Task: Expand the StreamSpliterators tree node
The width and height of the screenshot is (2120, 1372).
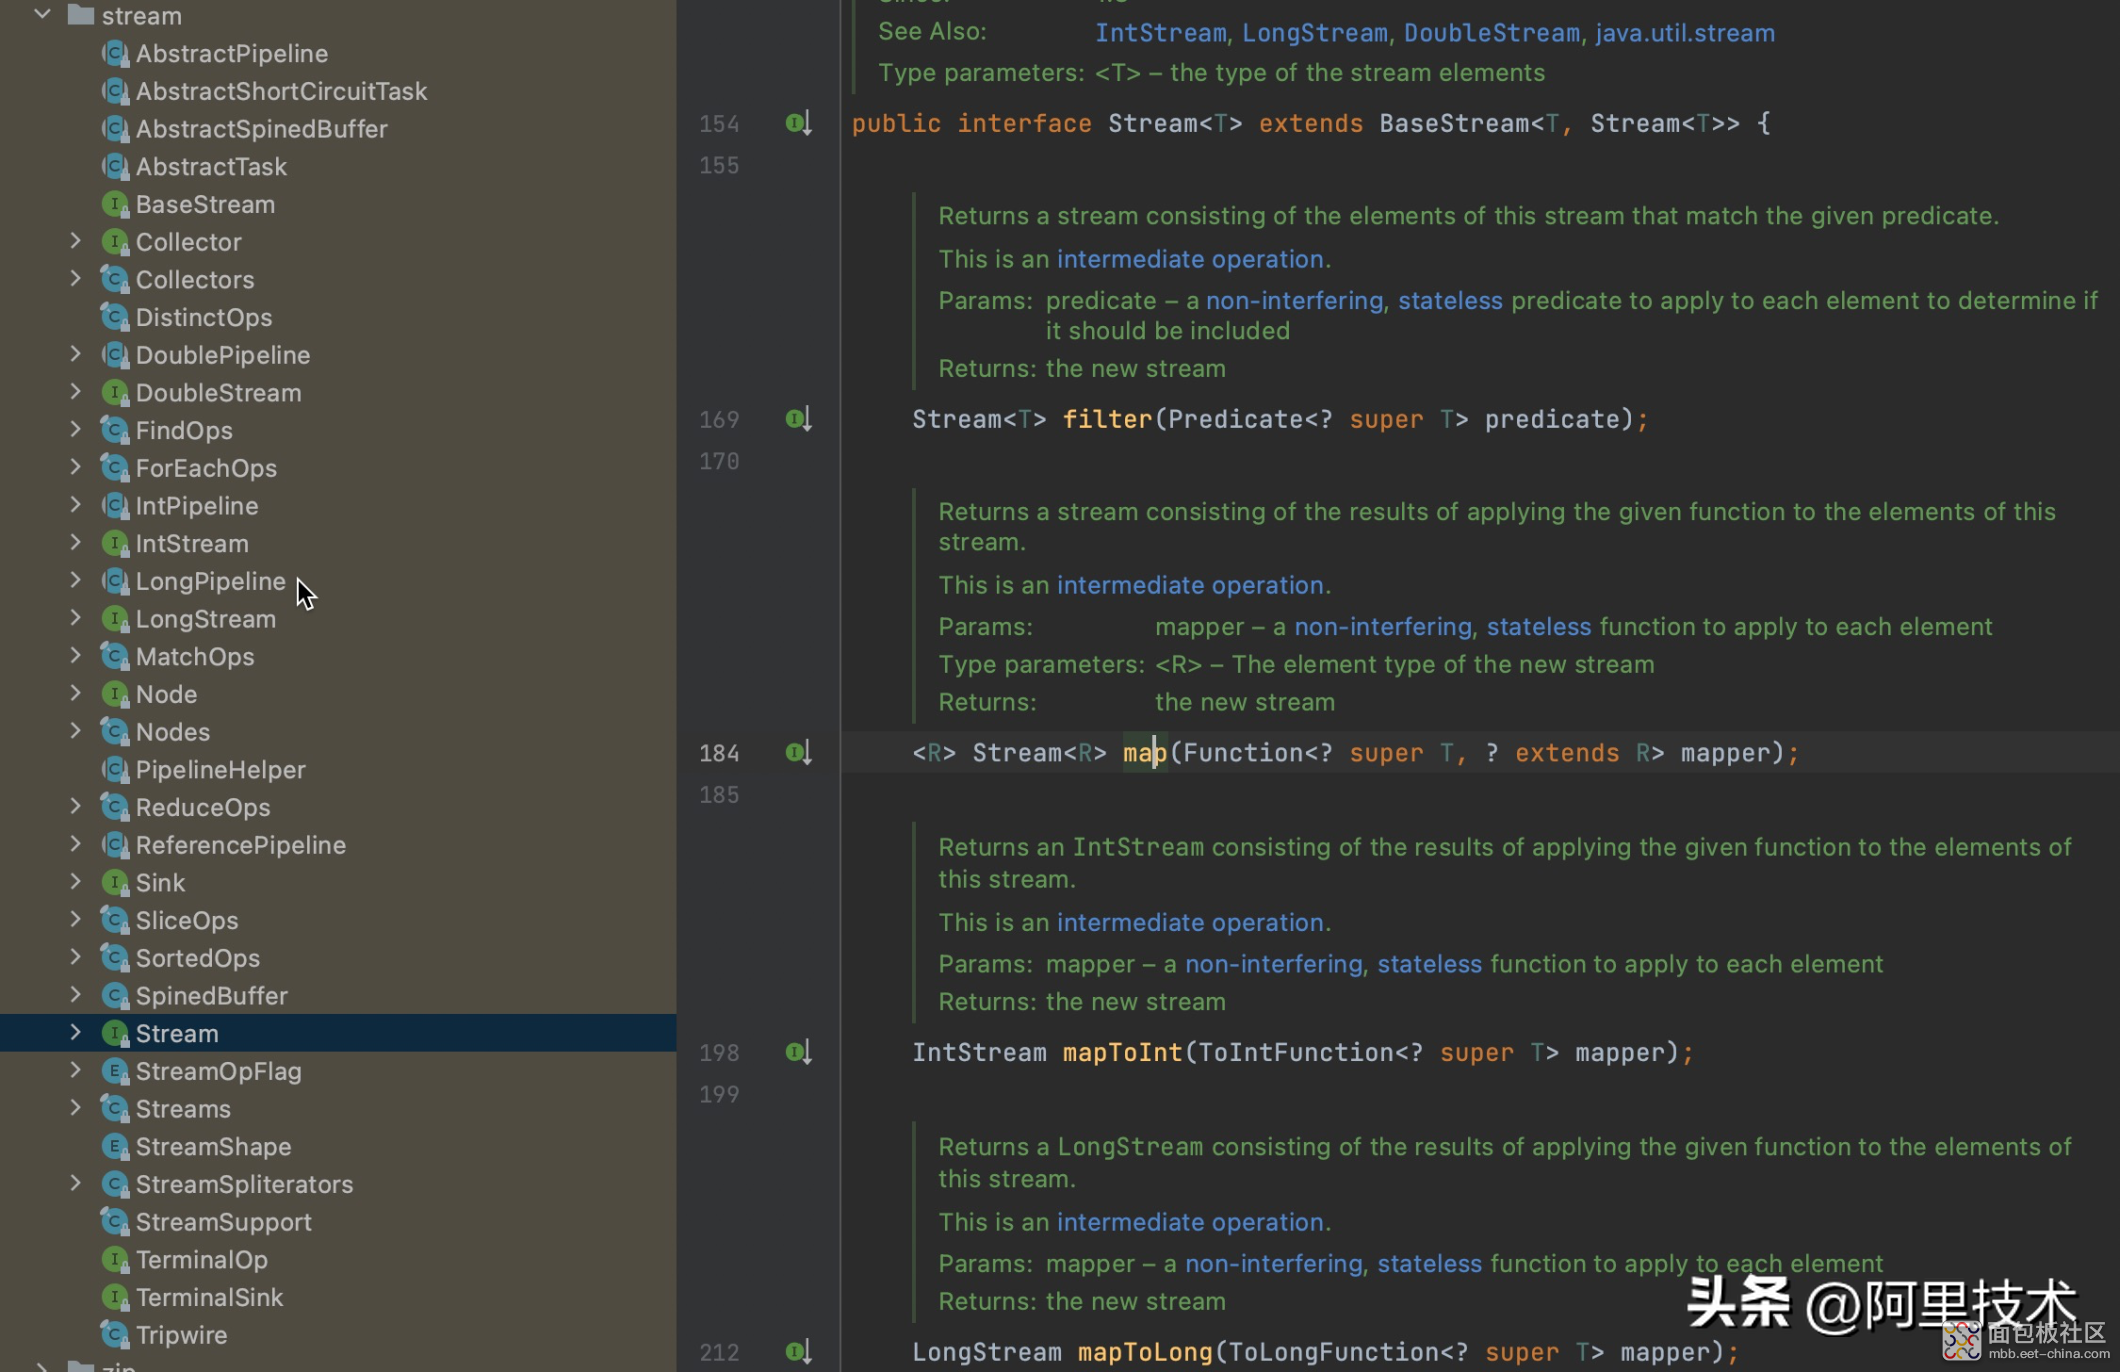Action: click(75, 1184)
